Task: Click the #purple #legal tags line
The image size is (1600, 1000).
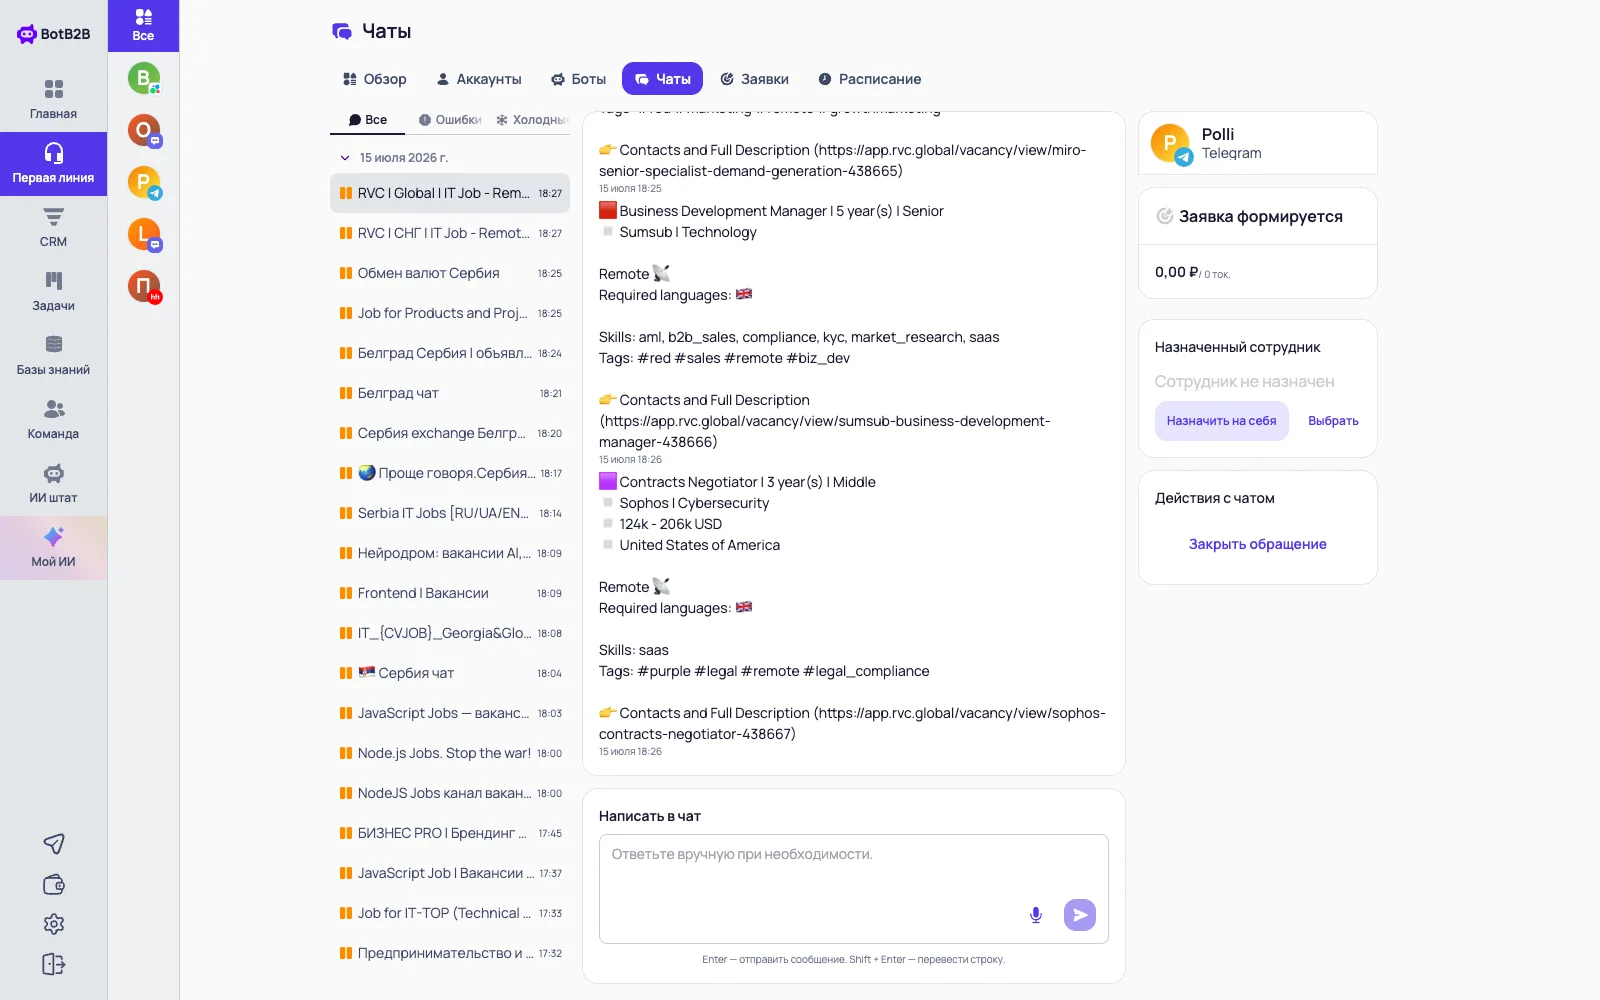Action: tap(764, 671)
